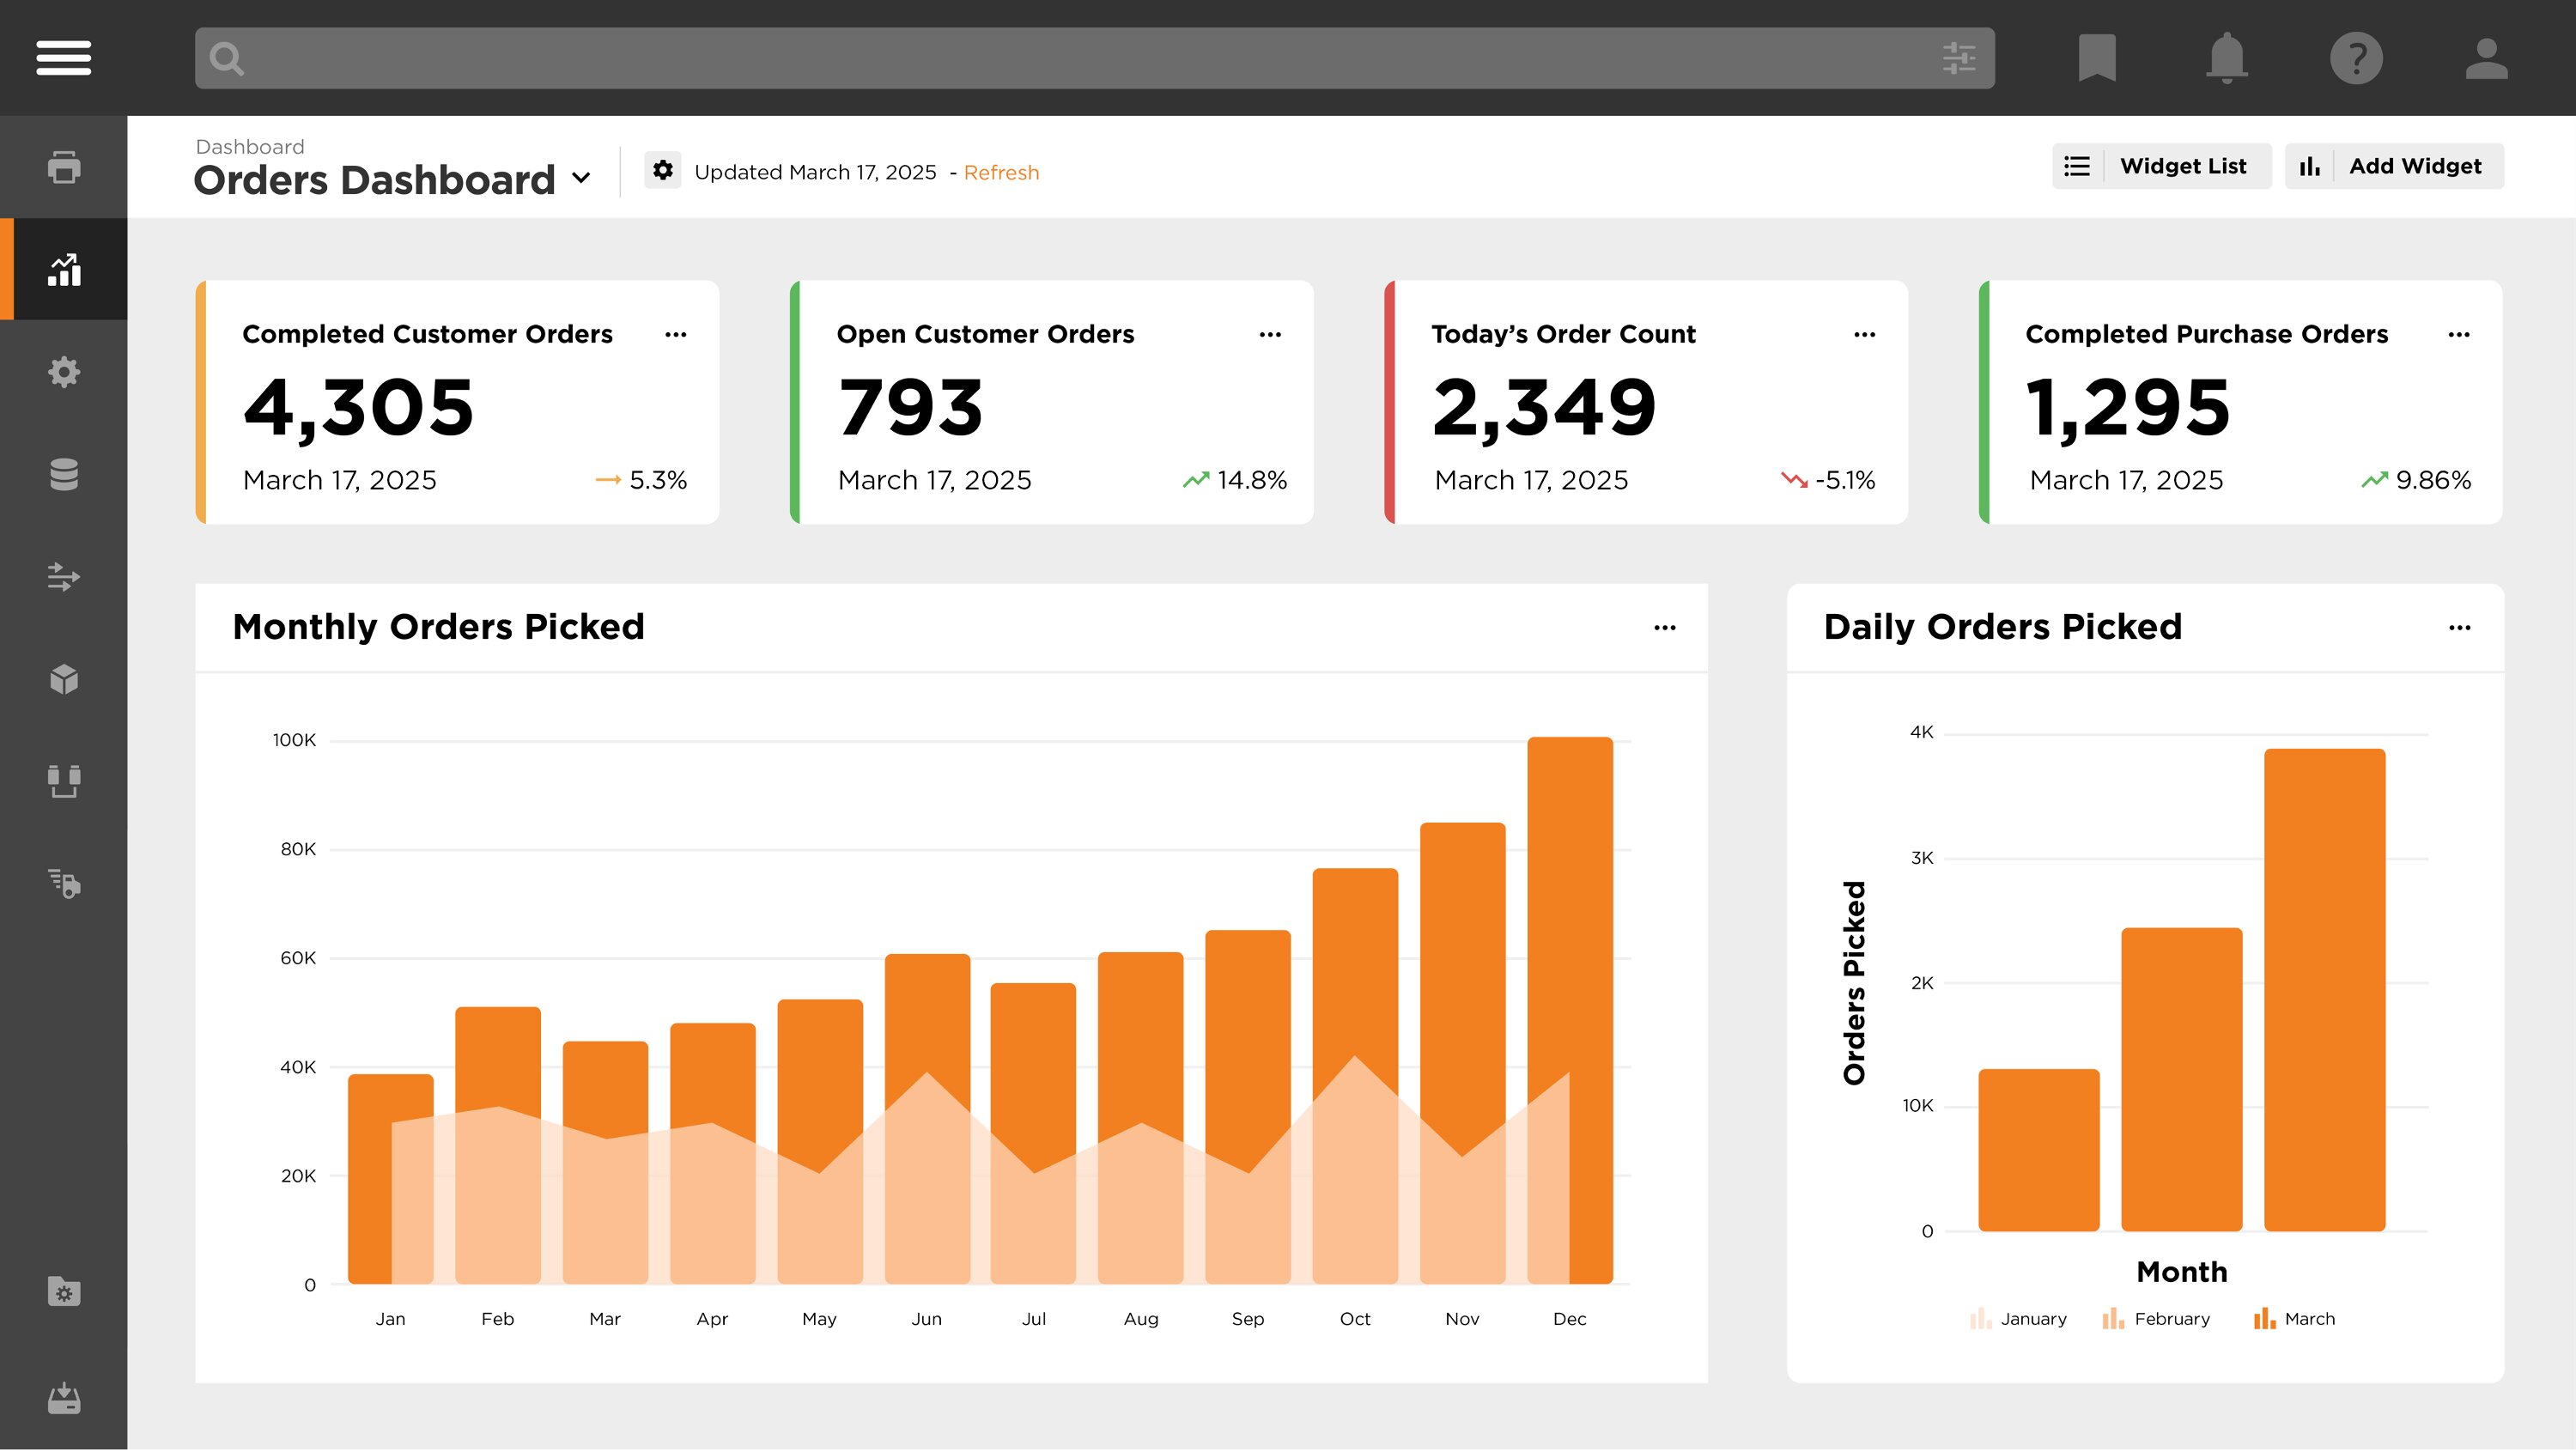Image resolution: width=2576 pixels, height=1452 pixels.
Task: Open notifications bell
Action: click(x=2226, y=58)
